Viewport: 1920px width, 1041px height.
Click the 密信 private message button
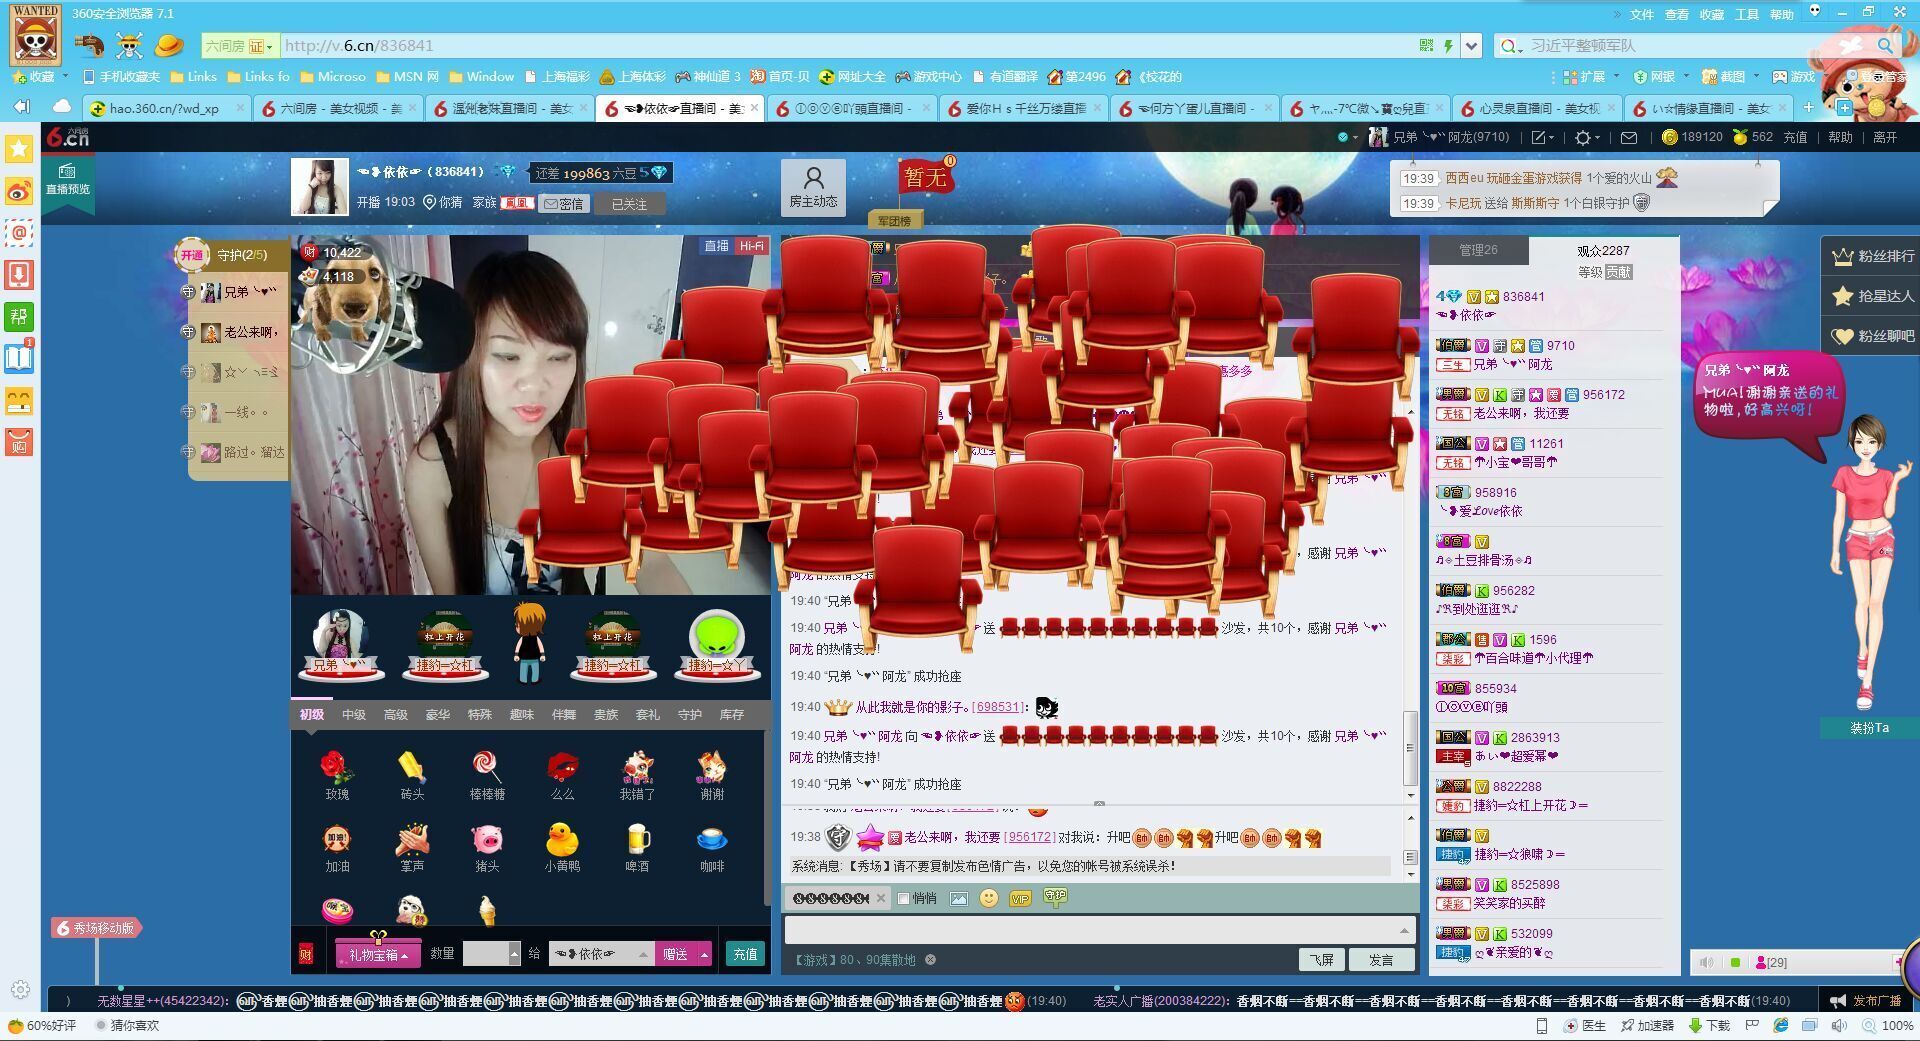[563, 204]
